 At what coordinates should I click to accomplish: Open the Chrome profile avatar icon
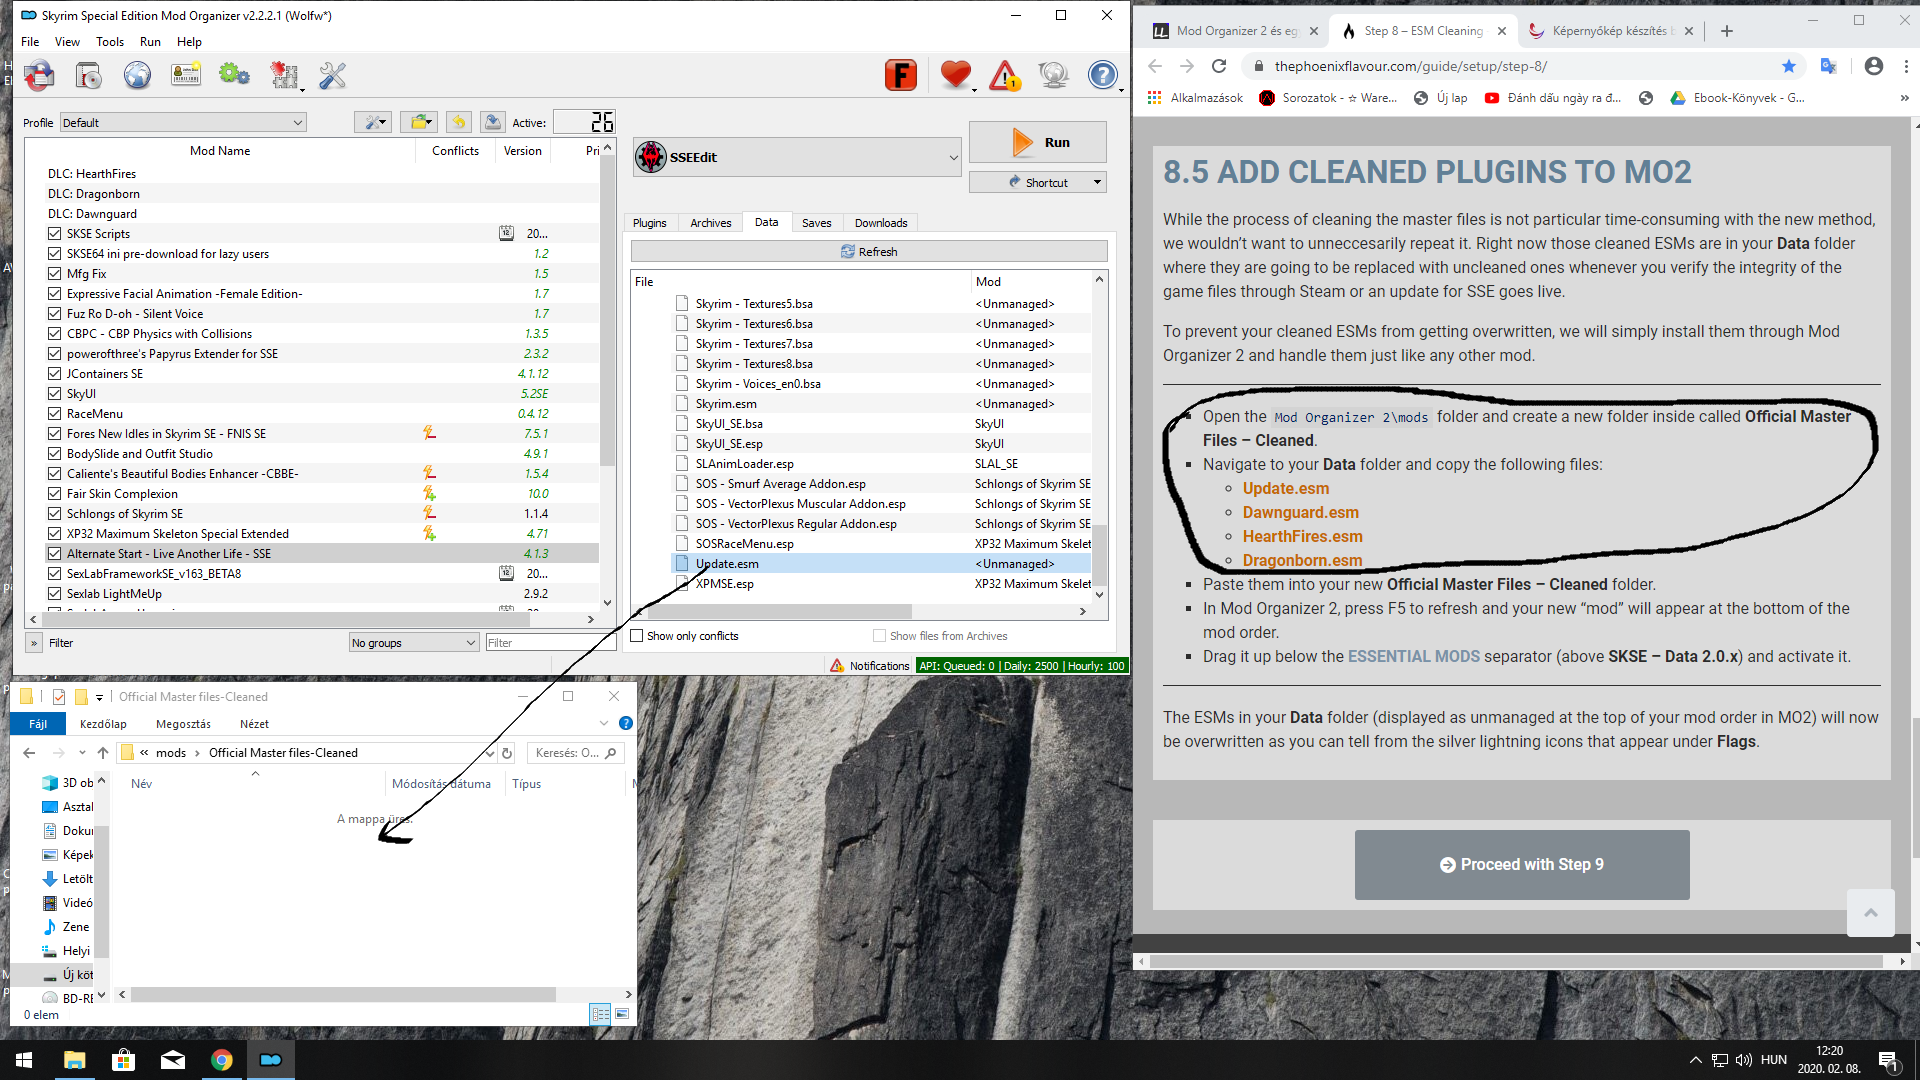coord(1874,66)
